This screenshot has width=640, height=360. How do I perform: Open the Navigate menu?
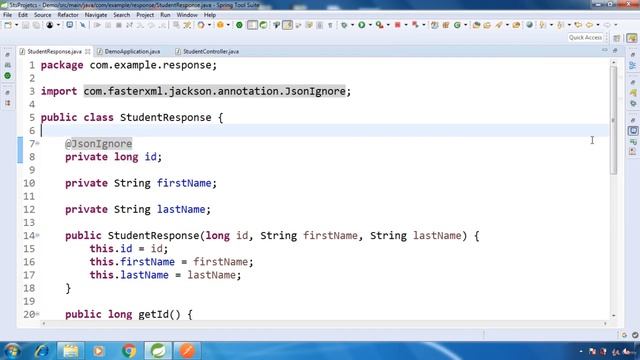pos(96,15)
